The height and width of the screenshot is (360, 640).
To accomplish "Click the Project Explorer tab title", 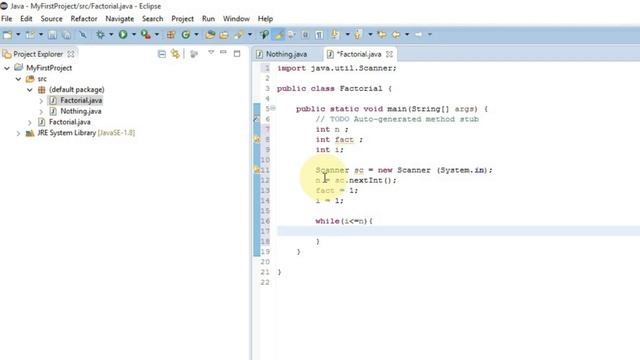I will (x=38, y=54).
